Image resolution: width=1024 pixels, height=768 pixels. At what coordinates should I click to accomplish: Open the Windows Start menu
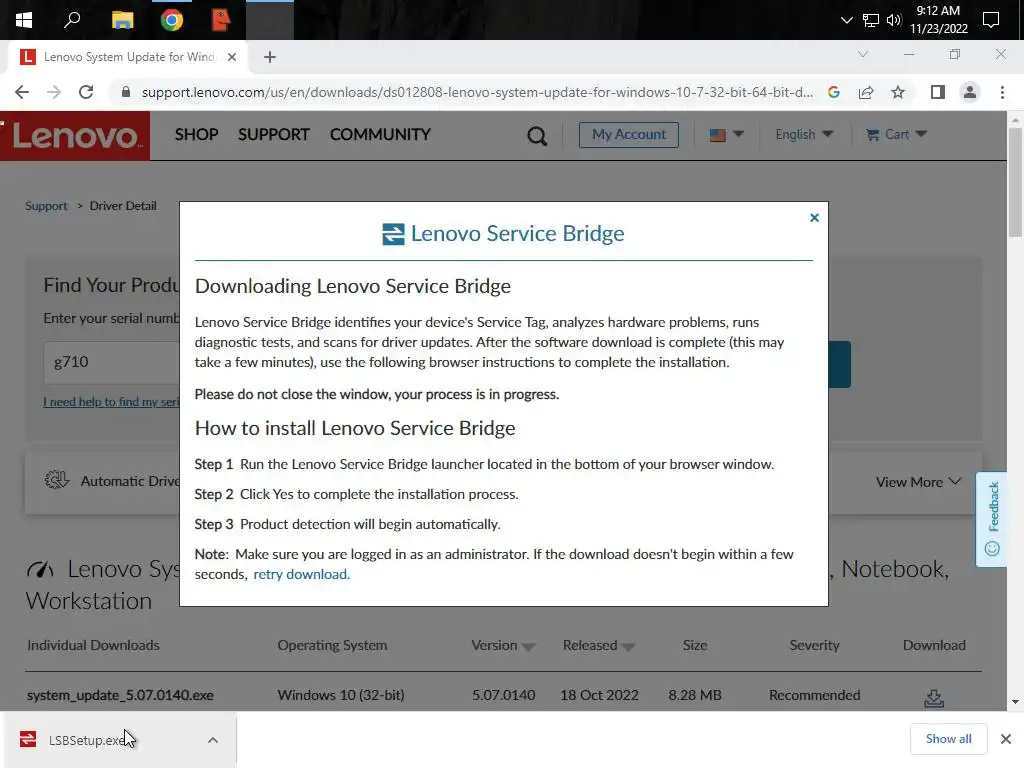point(24,20)
